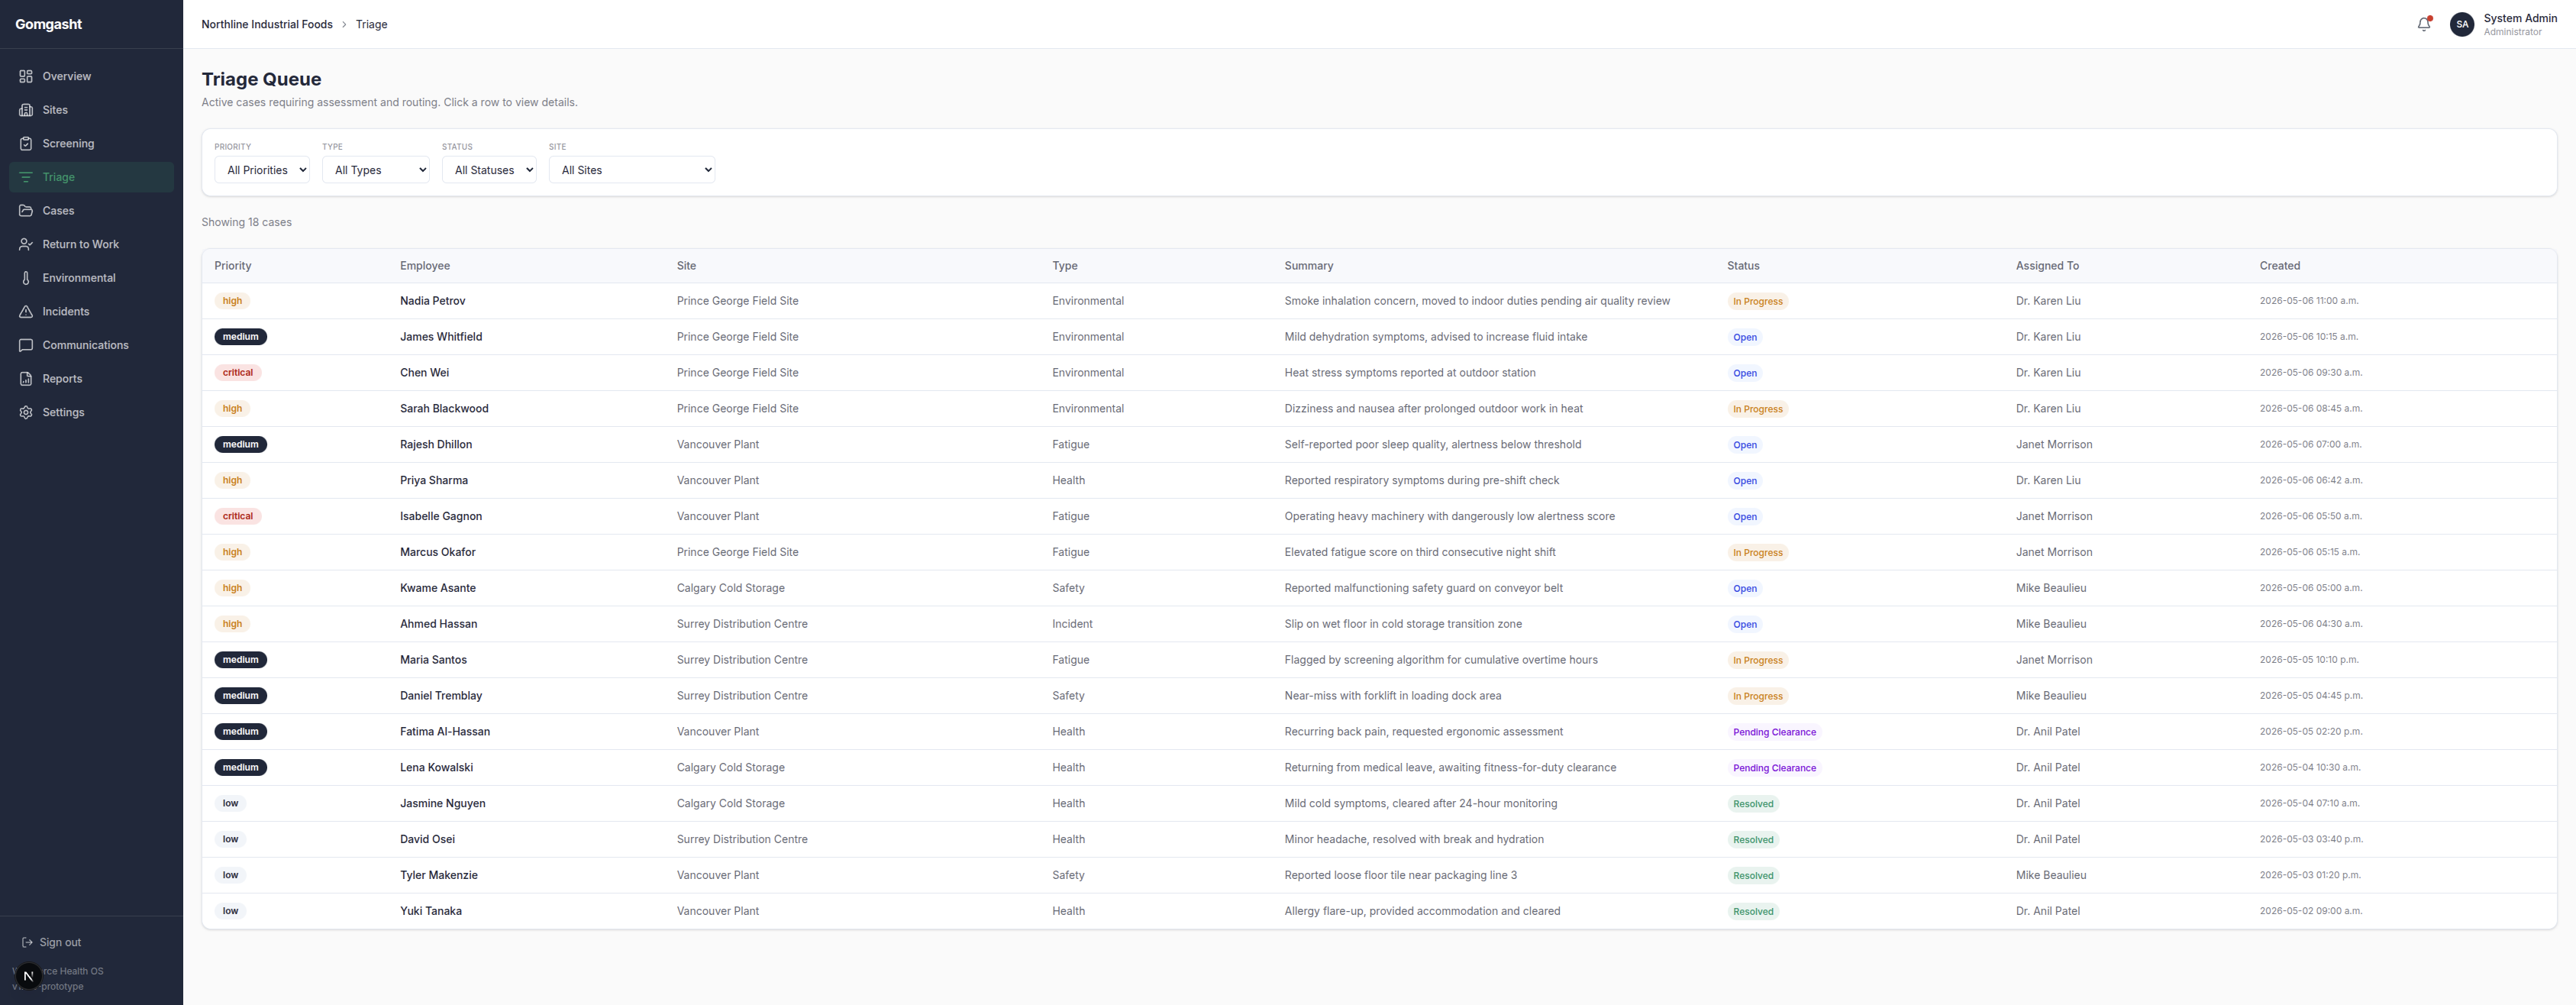The image size is (2576, 1005).
Task: Click created date 2026-05-06 11:00 a.m.
Action: pos(2308,301)
